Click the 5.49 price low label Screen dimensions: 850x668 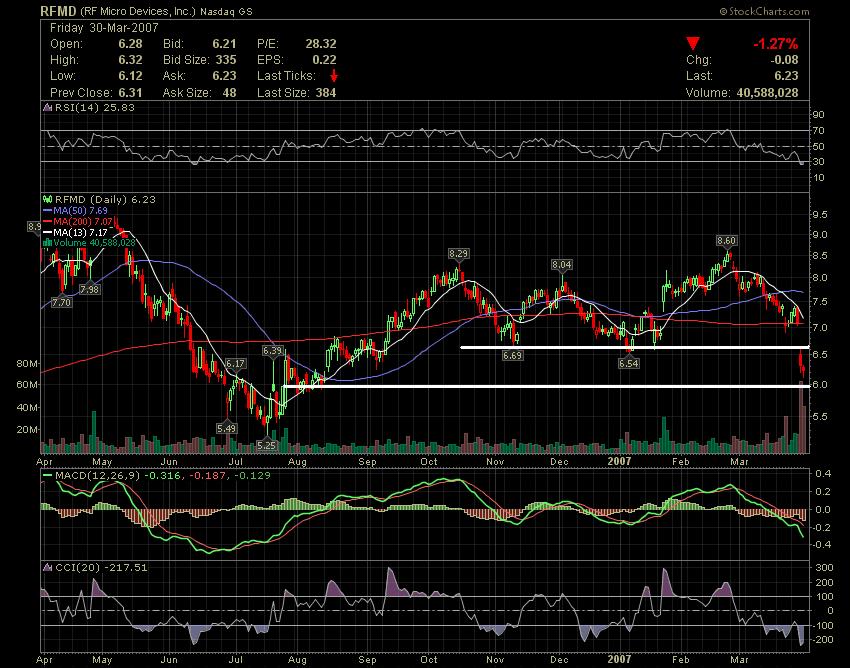tap(227, 428)
